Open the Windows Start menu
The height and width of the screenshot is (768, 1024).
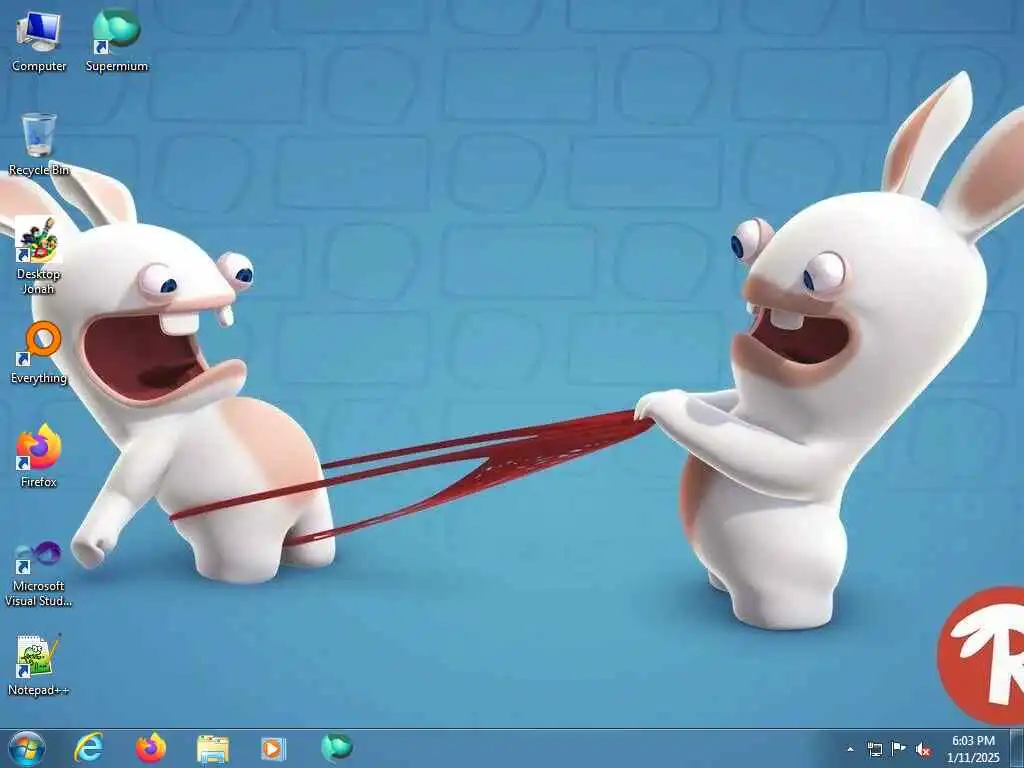point(27,748)
